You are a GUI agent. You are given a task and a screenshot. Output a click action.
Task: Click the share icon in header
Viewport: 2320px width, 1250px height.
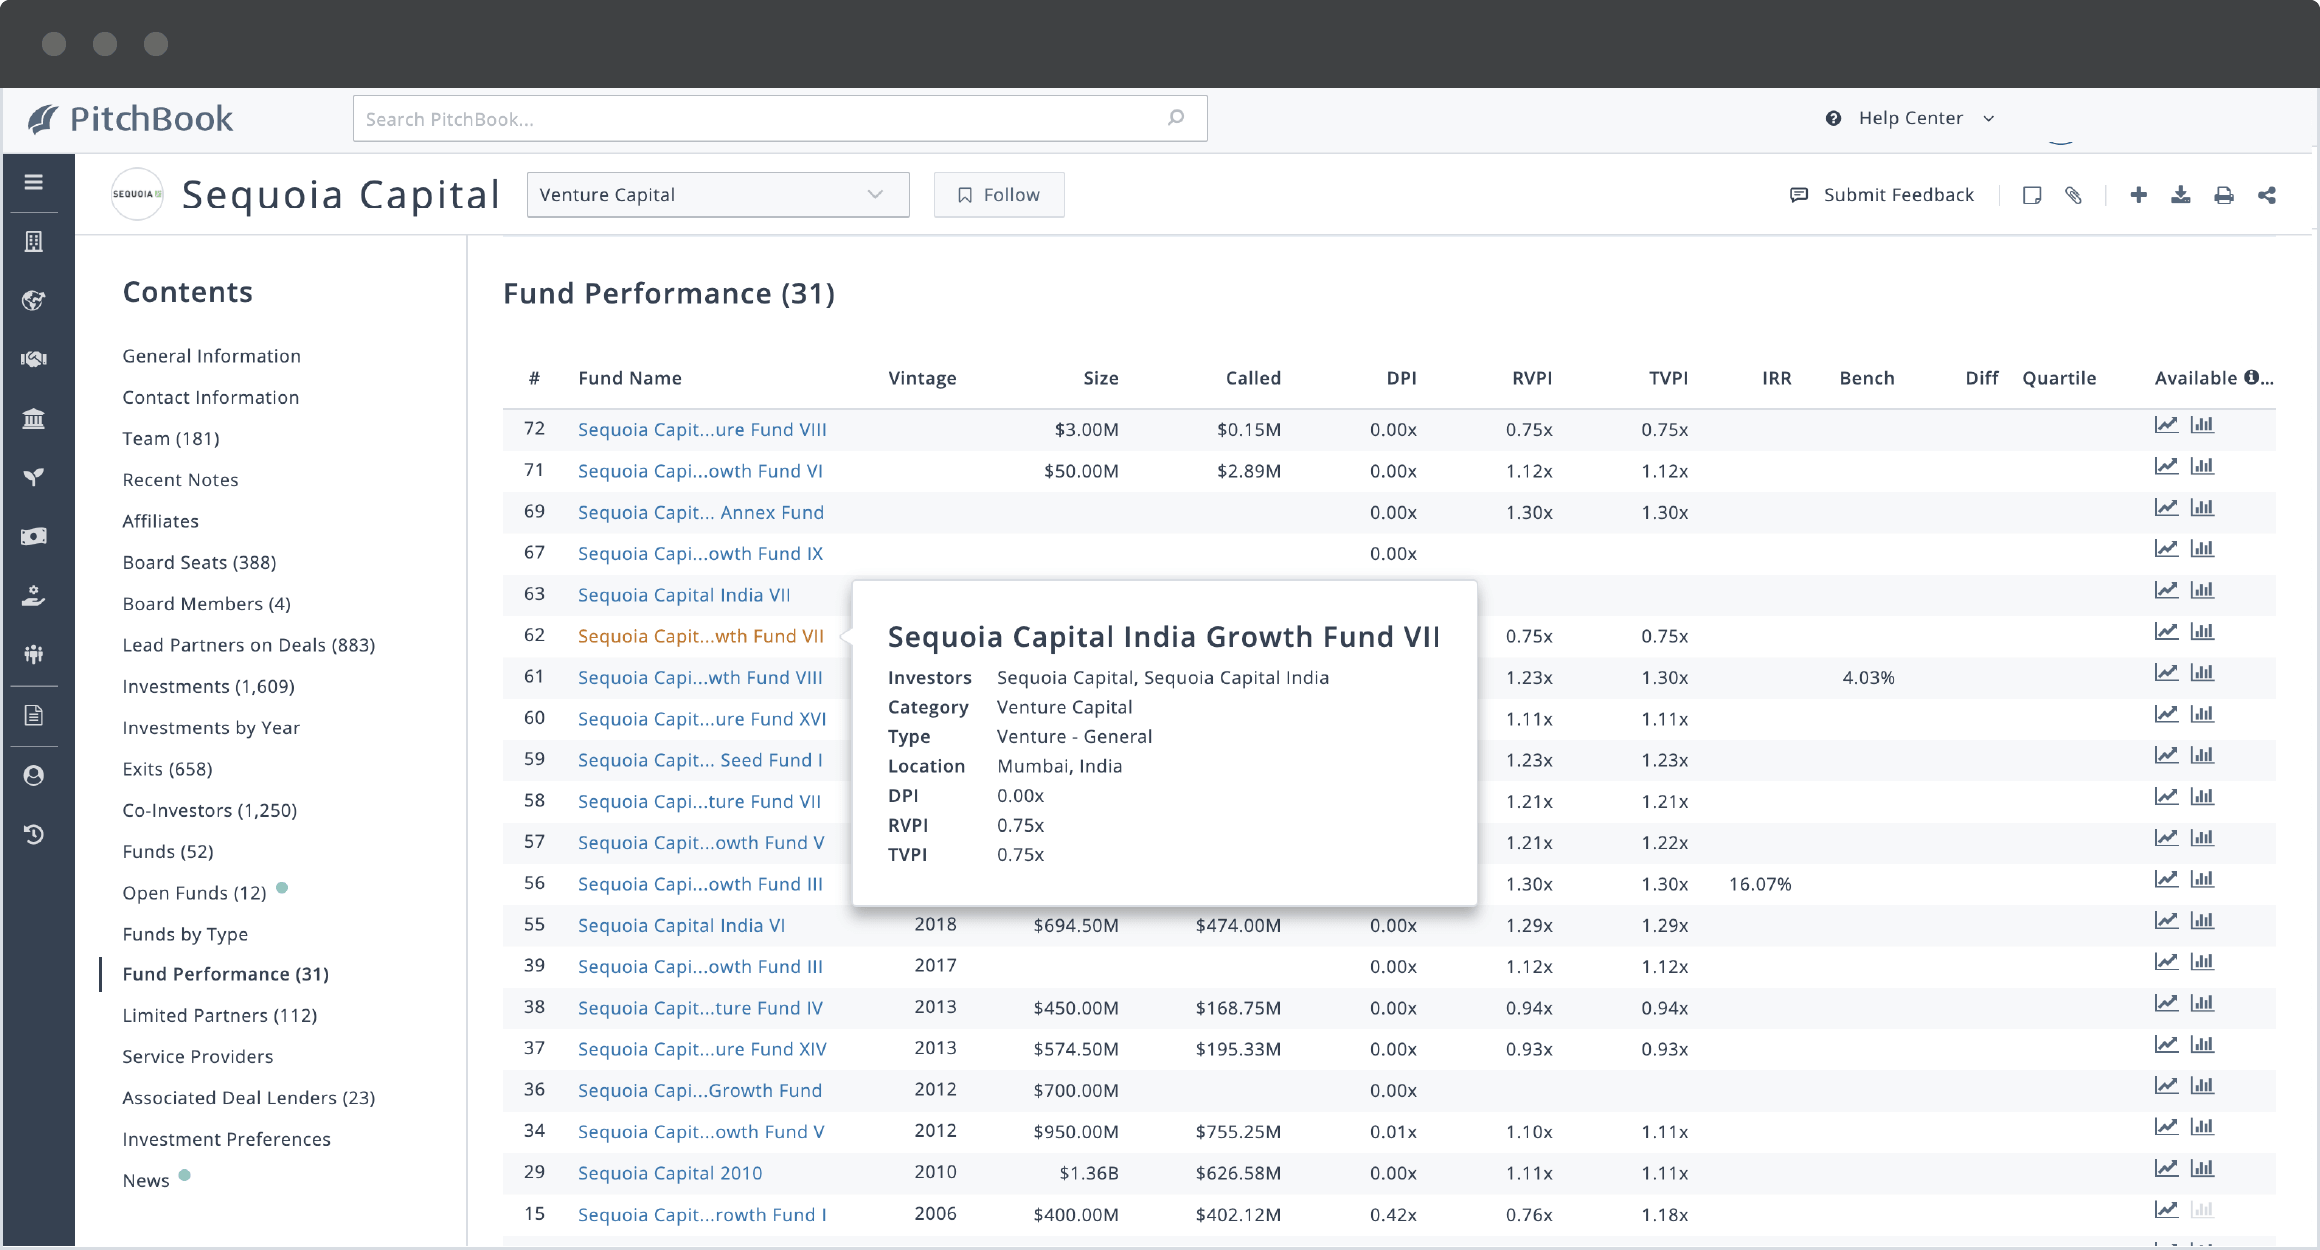2267,195
